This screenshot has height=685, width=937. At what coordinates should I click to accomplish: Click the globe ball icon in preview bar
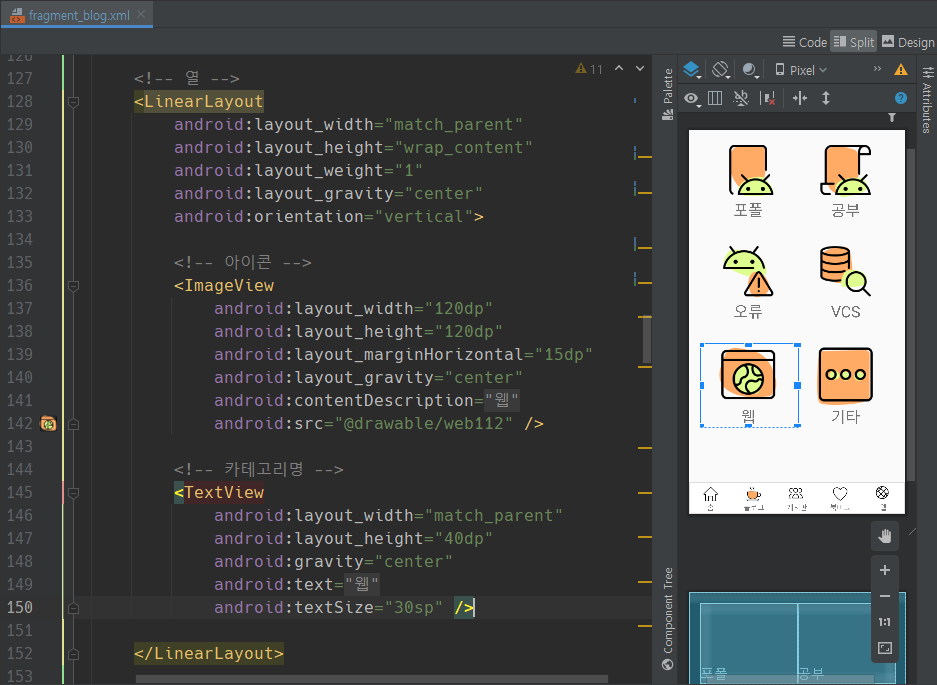tap(882, 493)
